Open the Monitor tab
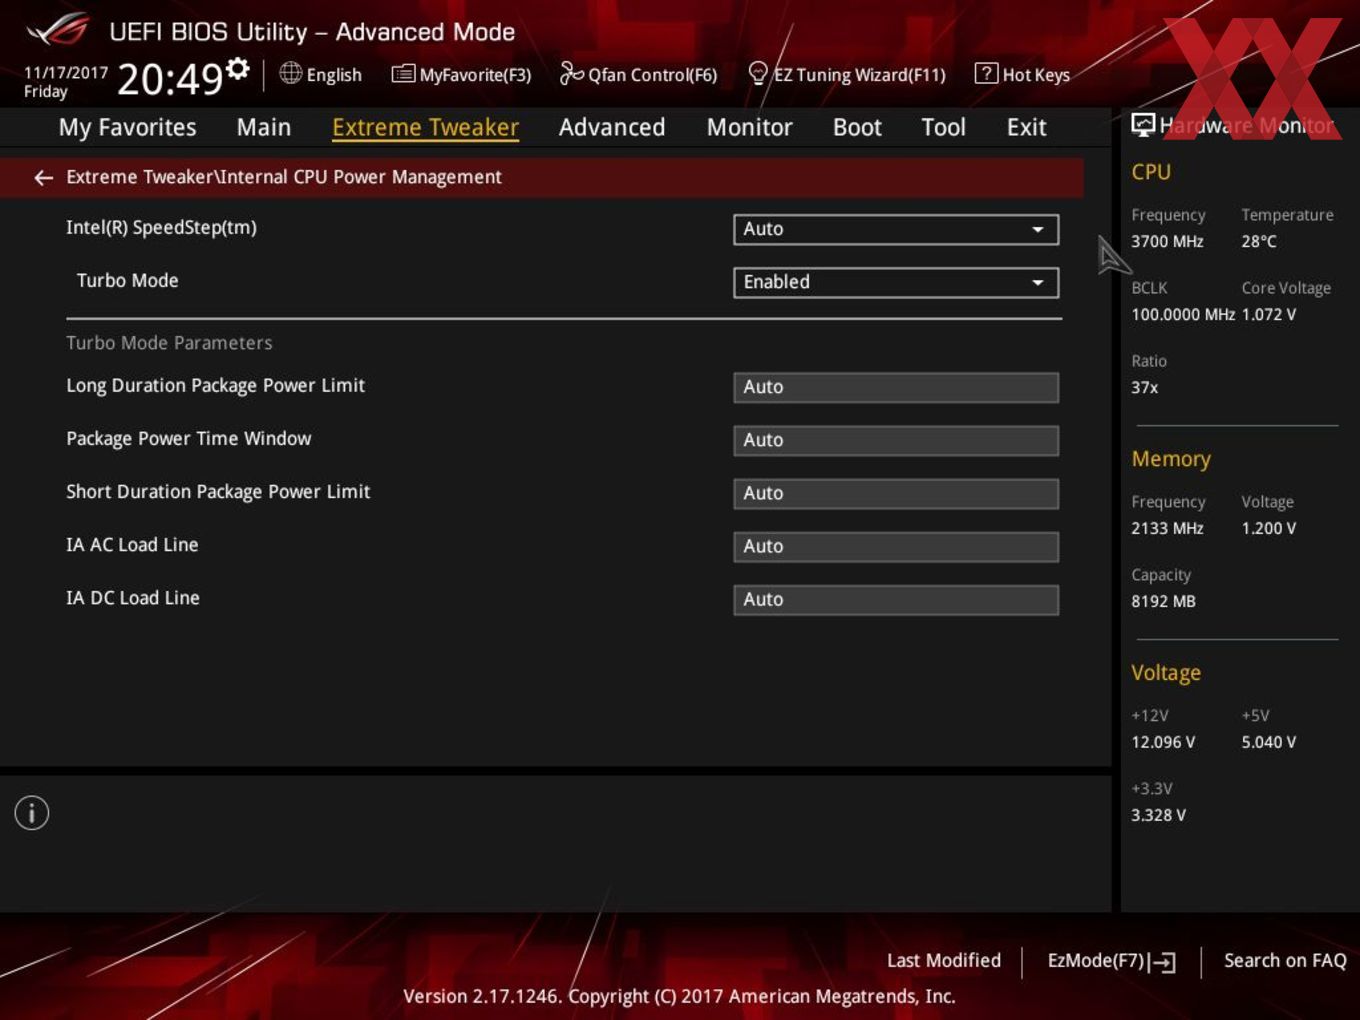The height and width of the screenshot is (1020, 1360). [x=750, y=127]
